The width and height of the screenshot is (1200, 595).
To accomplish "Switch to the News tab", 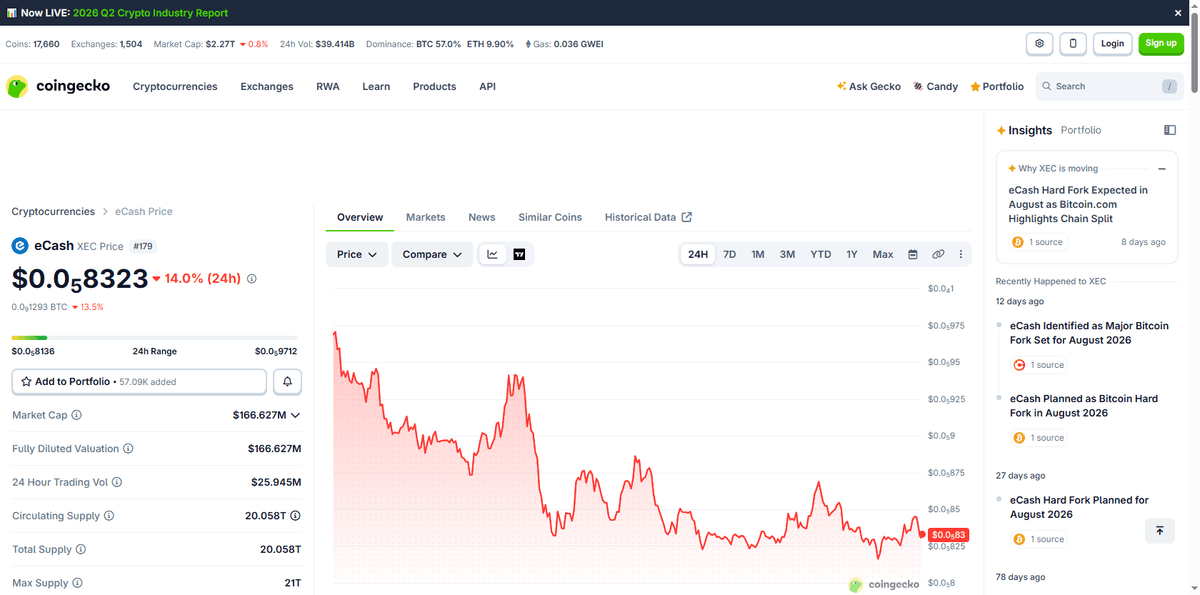I will coord(482,217).
